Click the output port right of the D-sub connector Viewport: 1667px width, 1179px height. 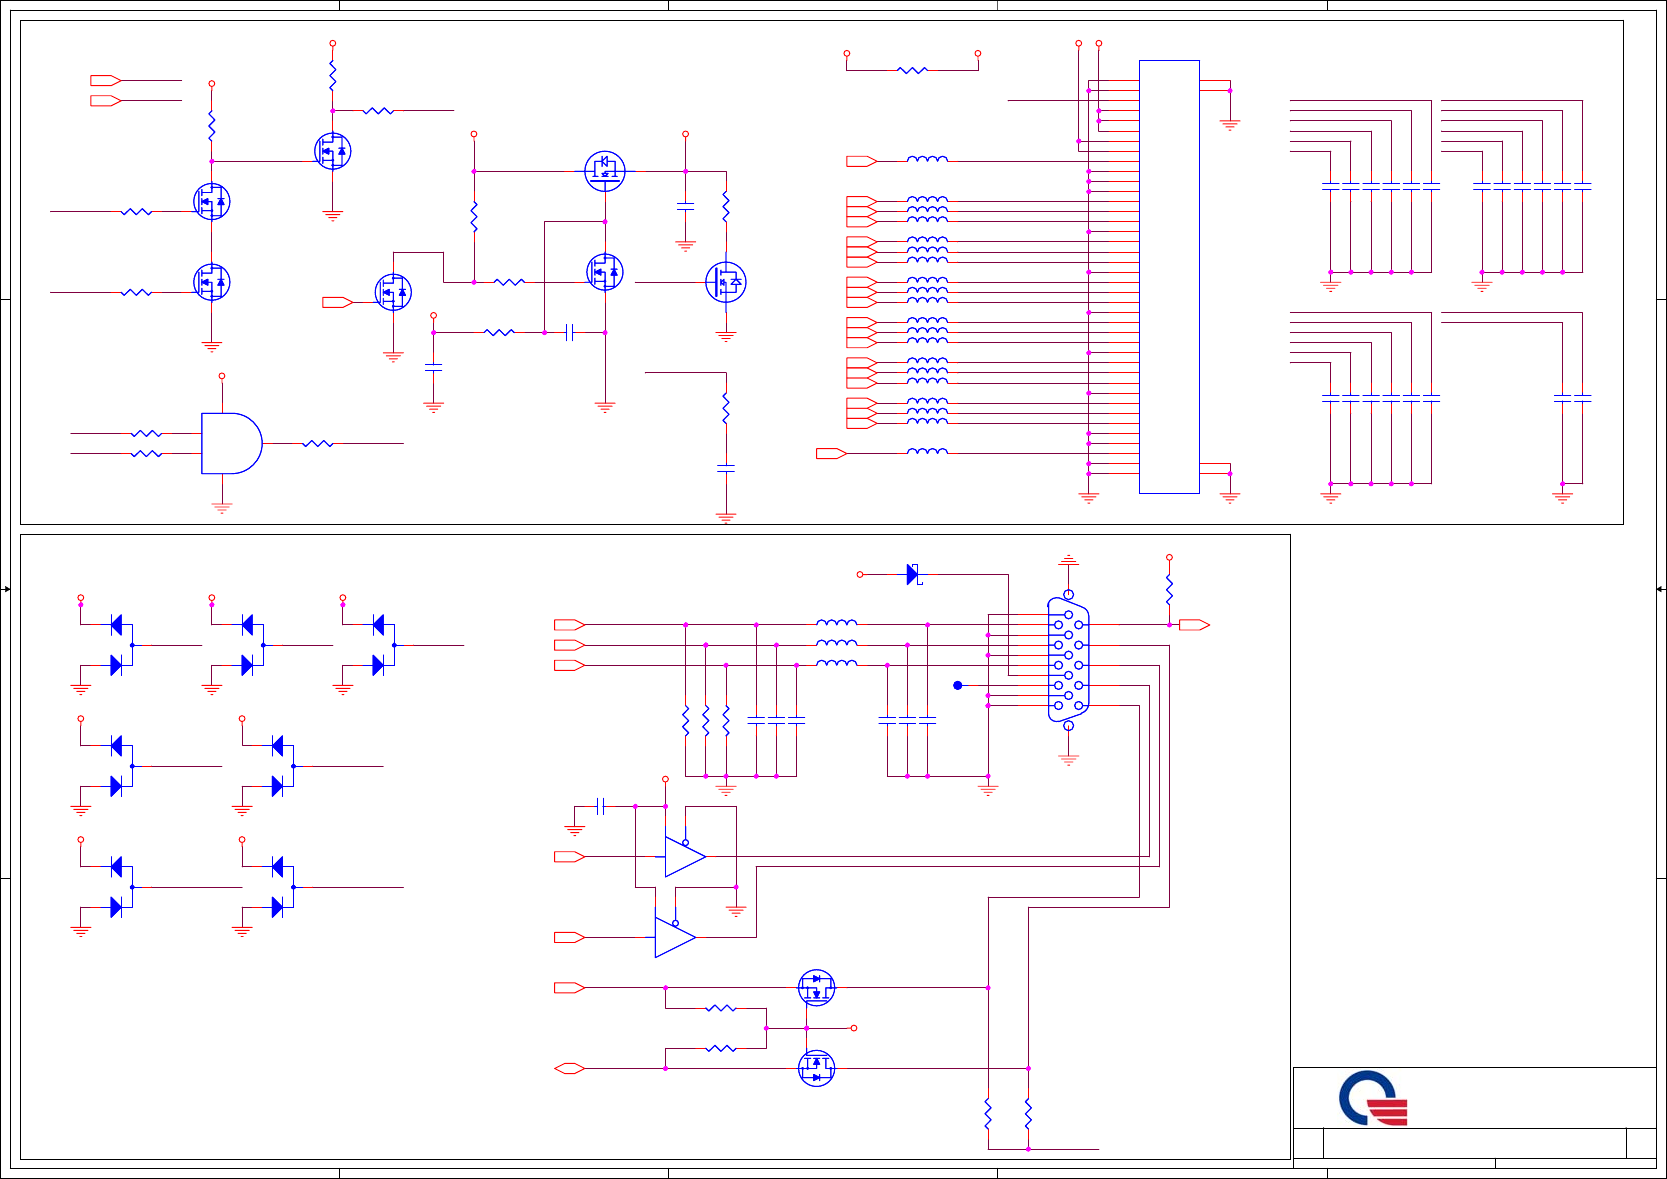tap(1194, 625)
